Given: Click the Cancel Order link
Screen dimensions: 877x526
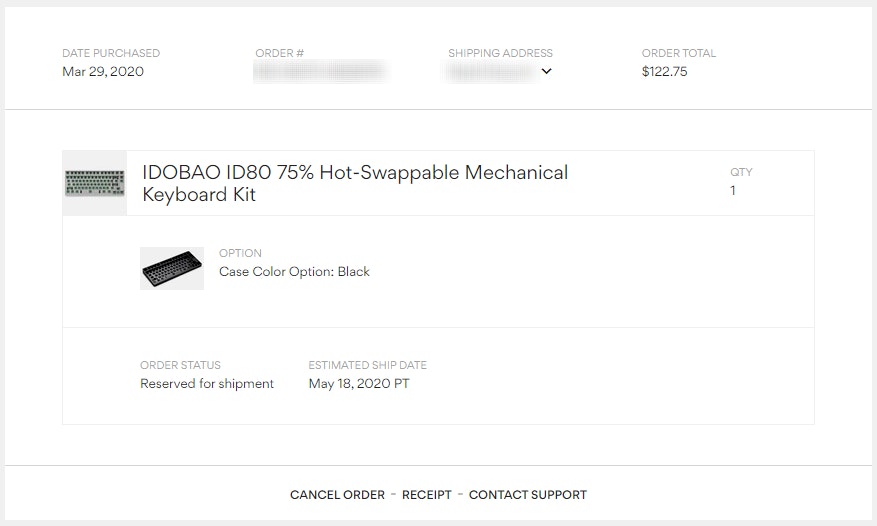Looking at the screenshot, I should coord(337,495).
